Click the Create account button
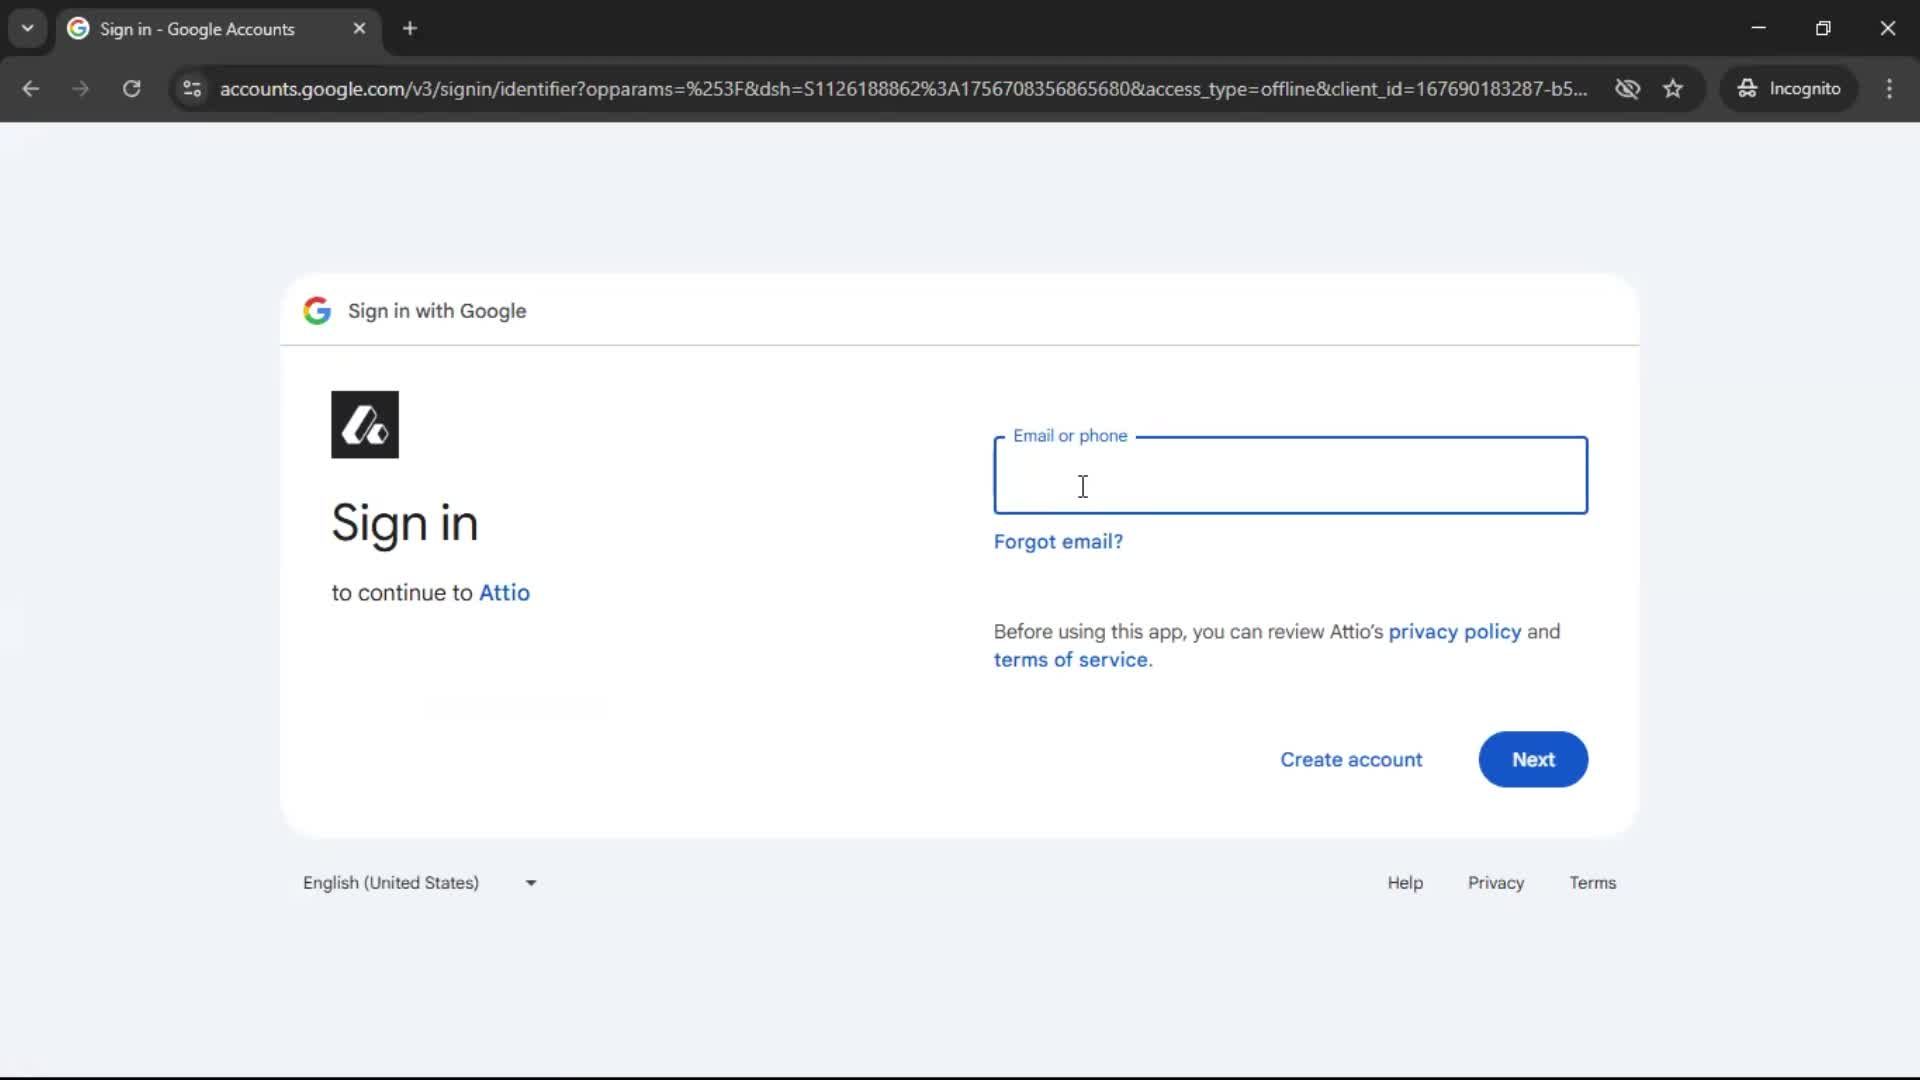Screen dimensions: 1920x1080 [x=1351, y=760]
